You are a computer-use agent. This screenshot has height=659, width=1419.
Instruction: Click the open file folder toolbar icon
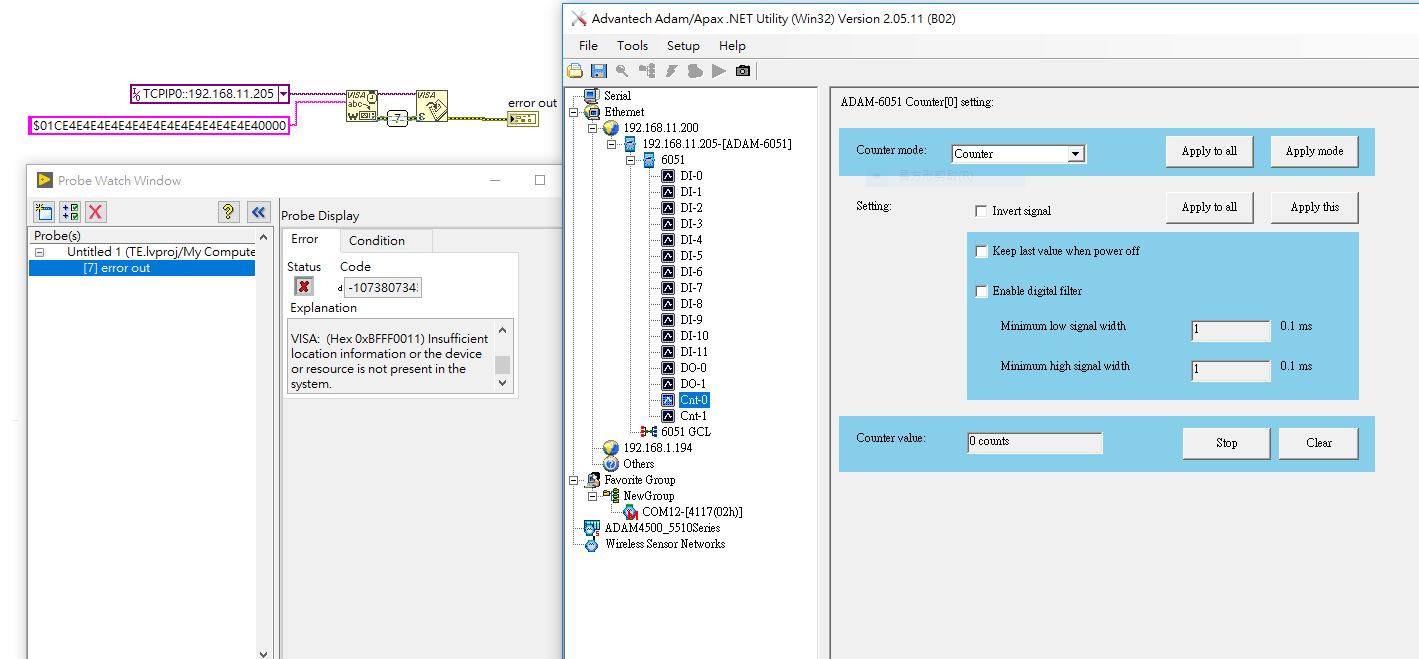pos(575,71)
